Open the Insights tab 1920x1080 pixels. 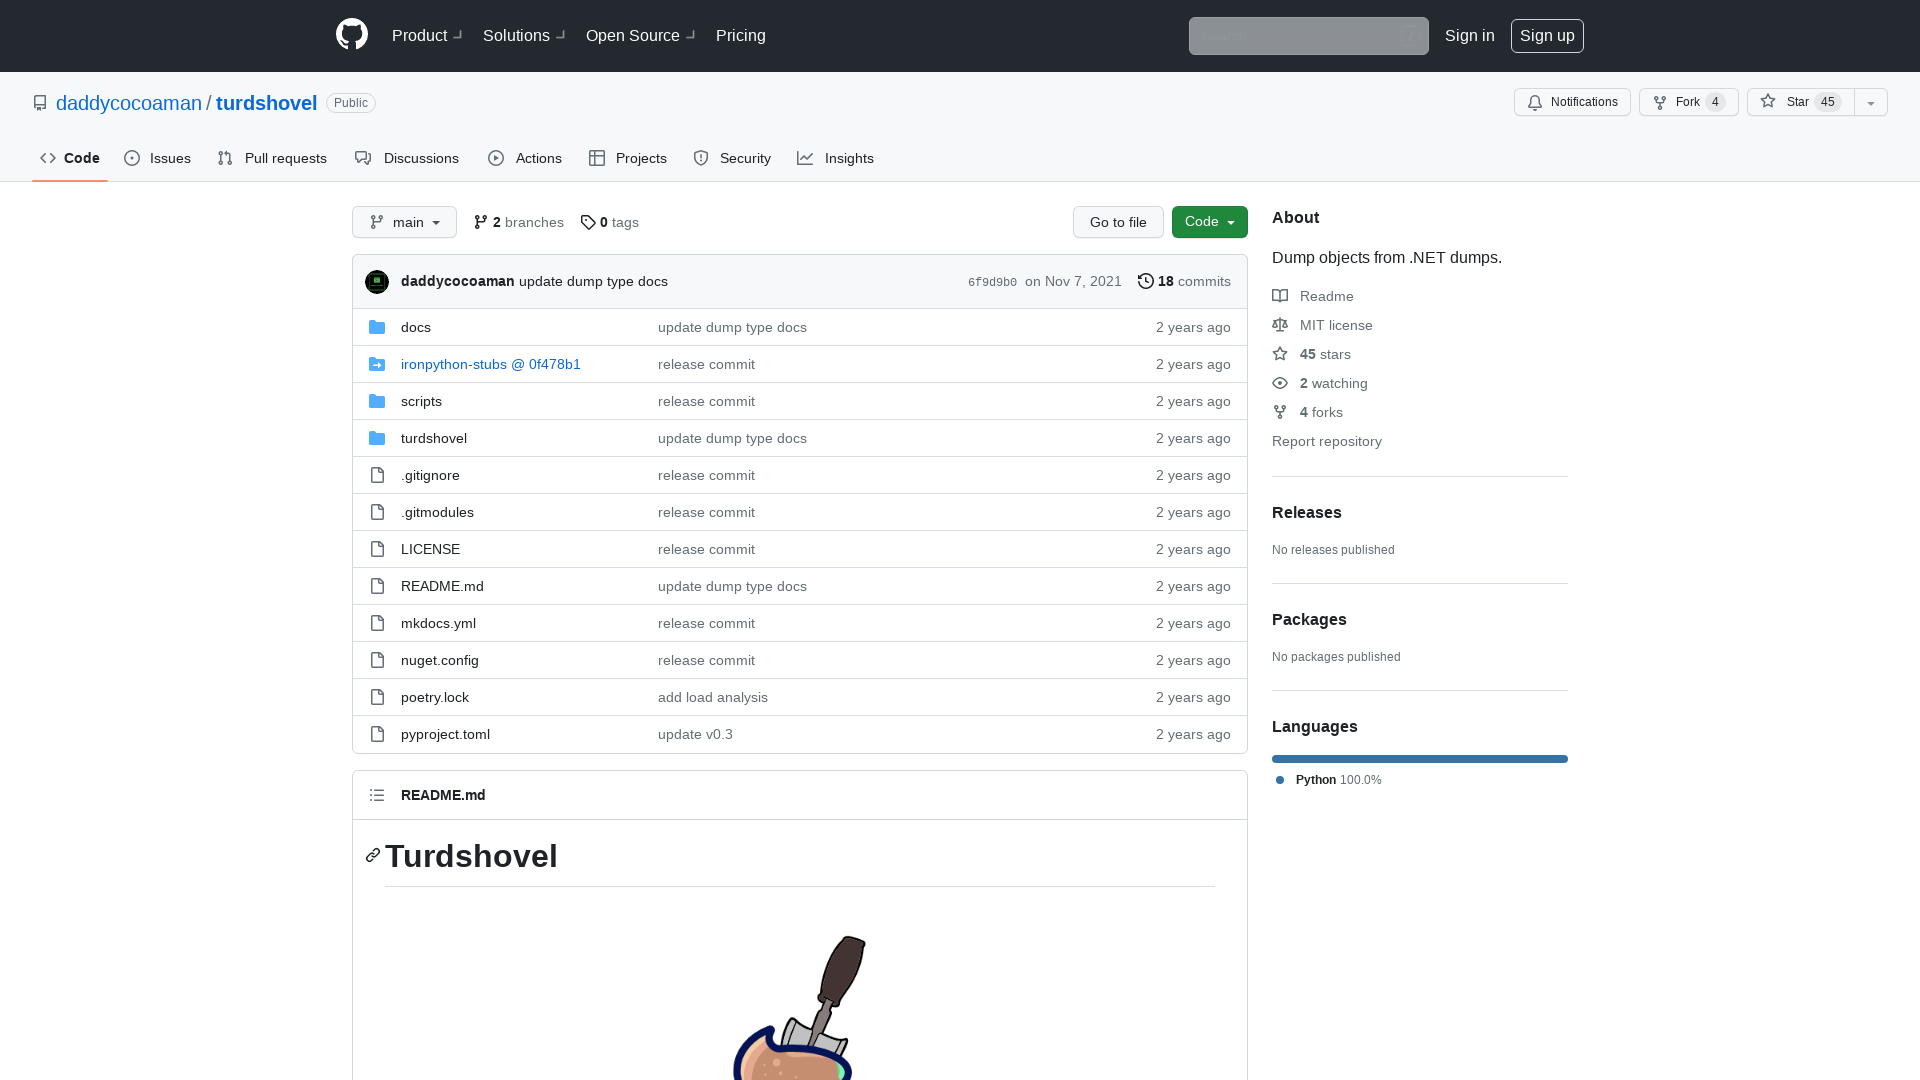click(x=836, y=158)
